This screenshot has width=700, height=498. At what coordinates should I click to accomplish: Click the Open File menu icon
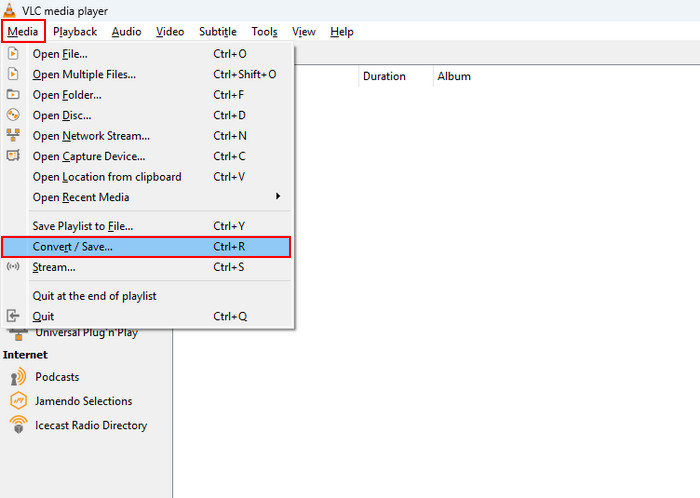[13, 54]
